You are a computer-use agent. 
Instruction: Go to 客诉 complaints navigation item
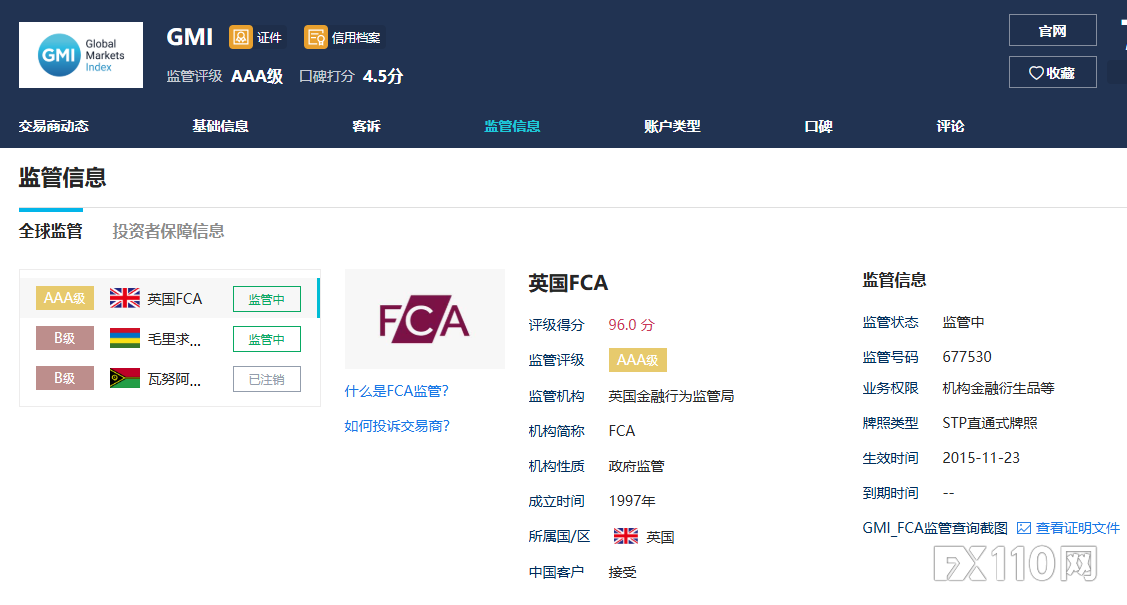pos(366,126)
